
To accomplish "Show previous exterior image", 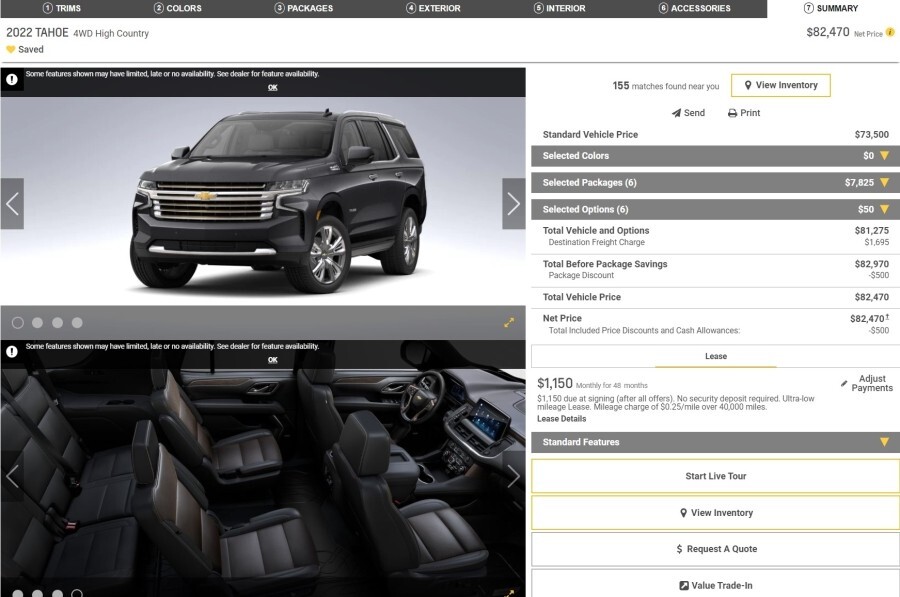I will (x=12, y=204).
